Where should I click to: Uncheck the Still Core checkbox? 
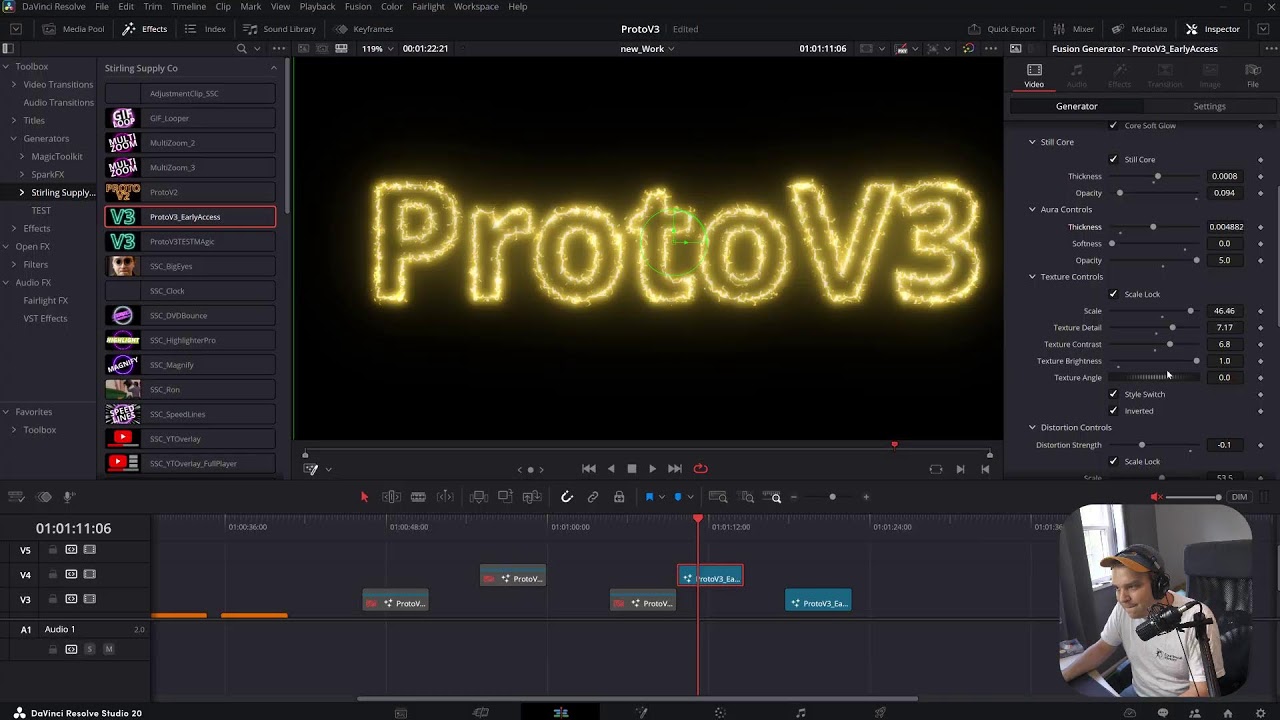click(1113, 159)
